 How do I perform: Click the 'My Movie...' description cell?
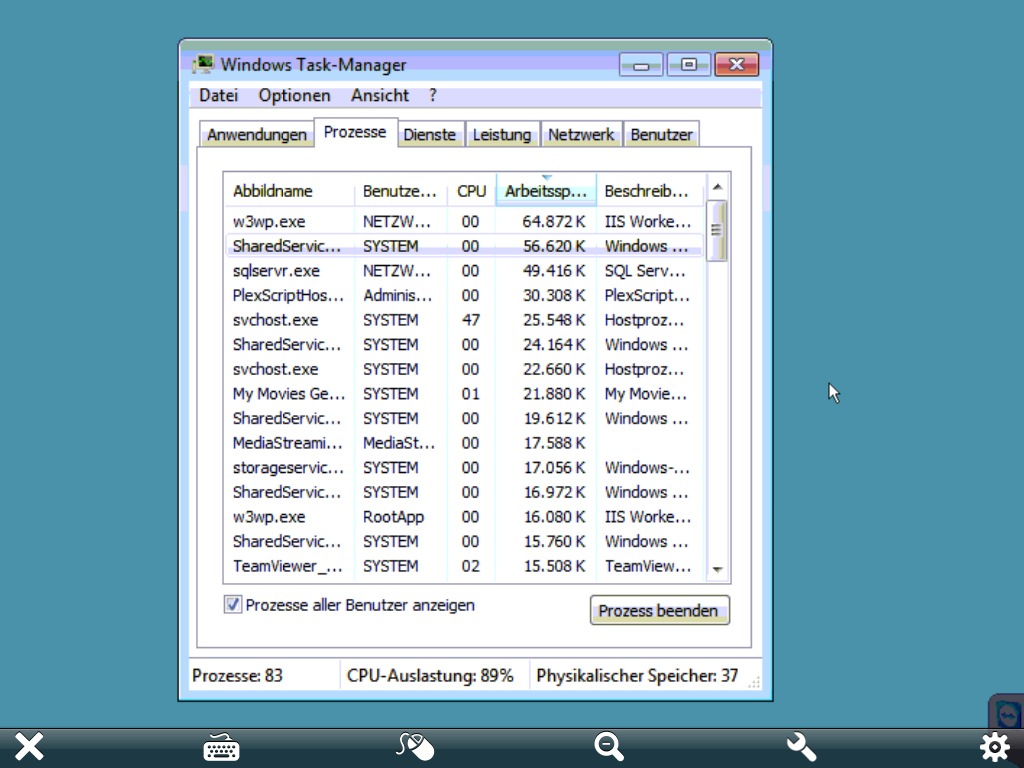click(x=645, y=394)
